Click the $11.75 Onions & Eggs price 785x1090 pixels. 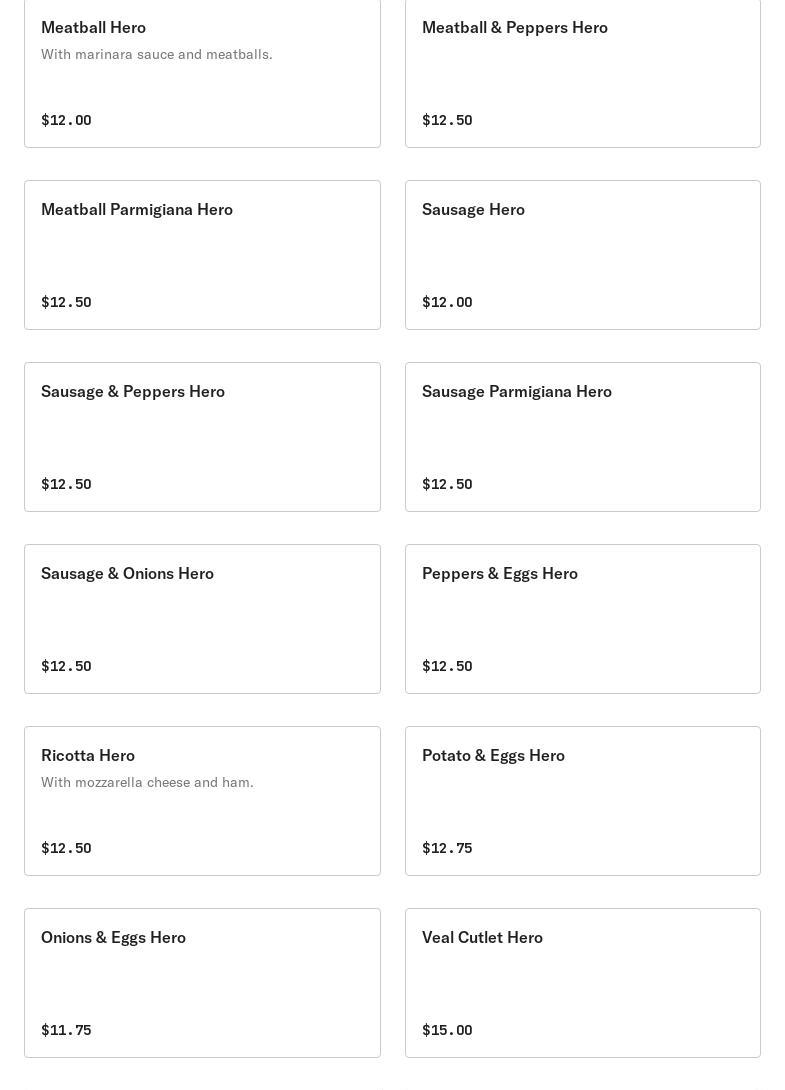[x=66, y=1030]
